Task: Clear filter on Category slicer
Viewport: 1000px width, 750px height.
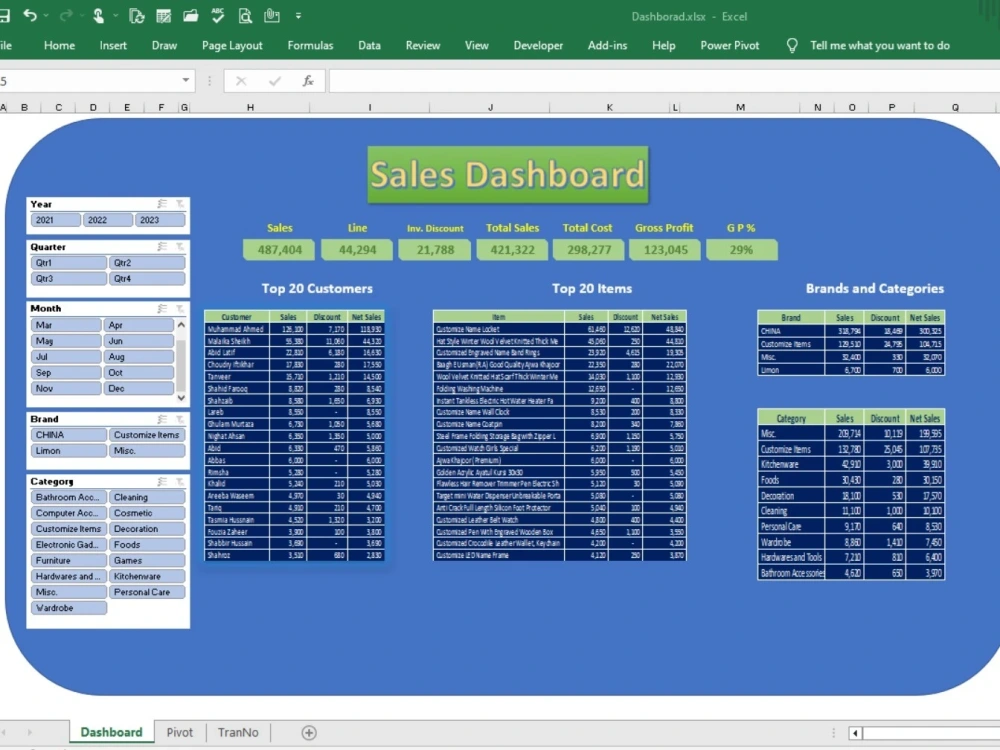Action: coord(180,482)
